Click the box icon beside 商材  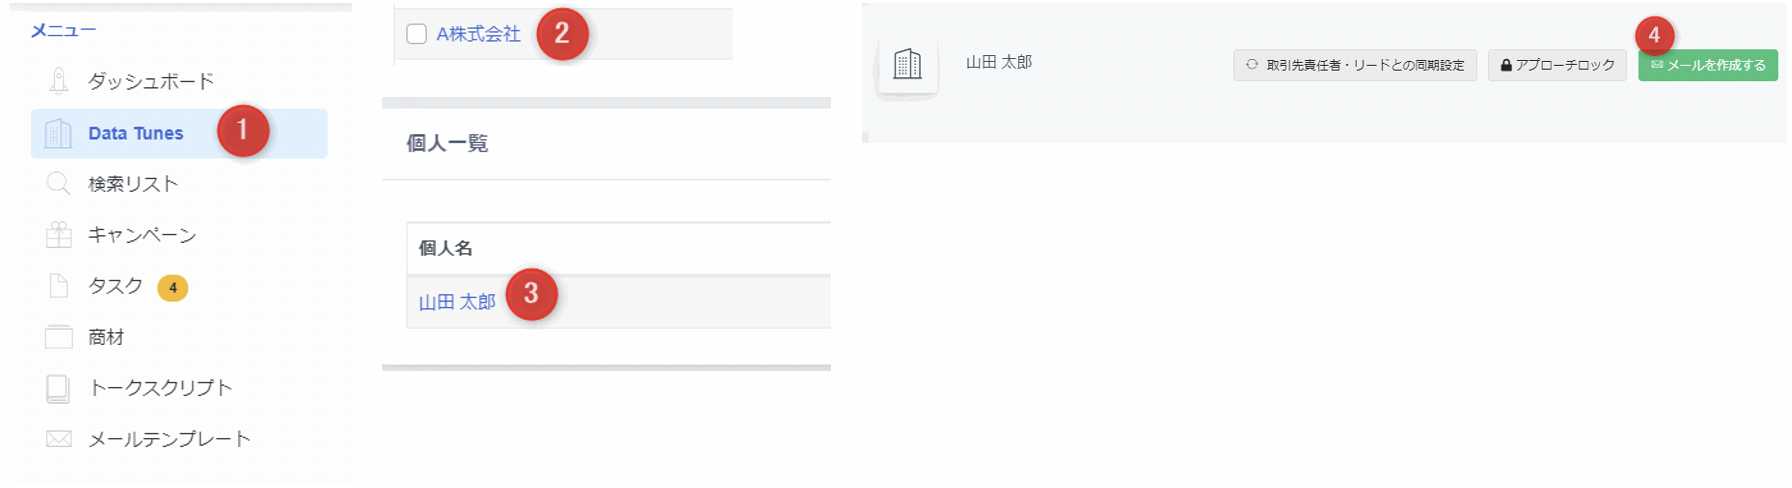(59, 337)
